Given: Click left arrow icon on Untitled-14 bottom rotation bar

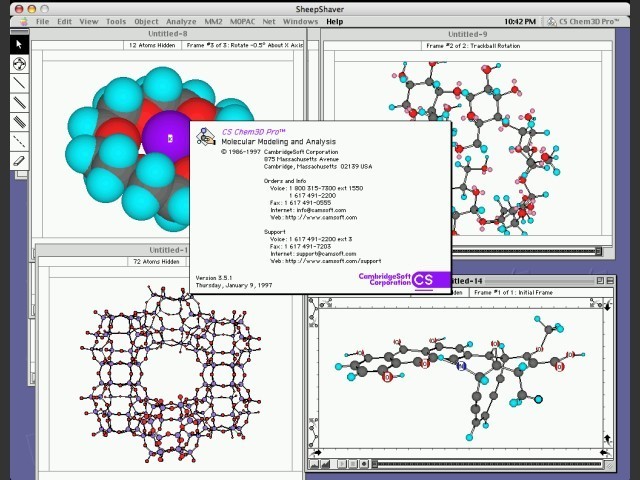Looking at the screenshot, I should 316,452.
